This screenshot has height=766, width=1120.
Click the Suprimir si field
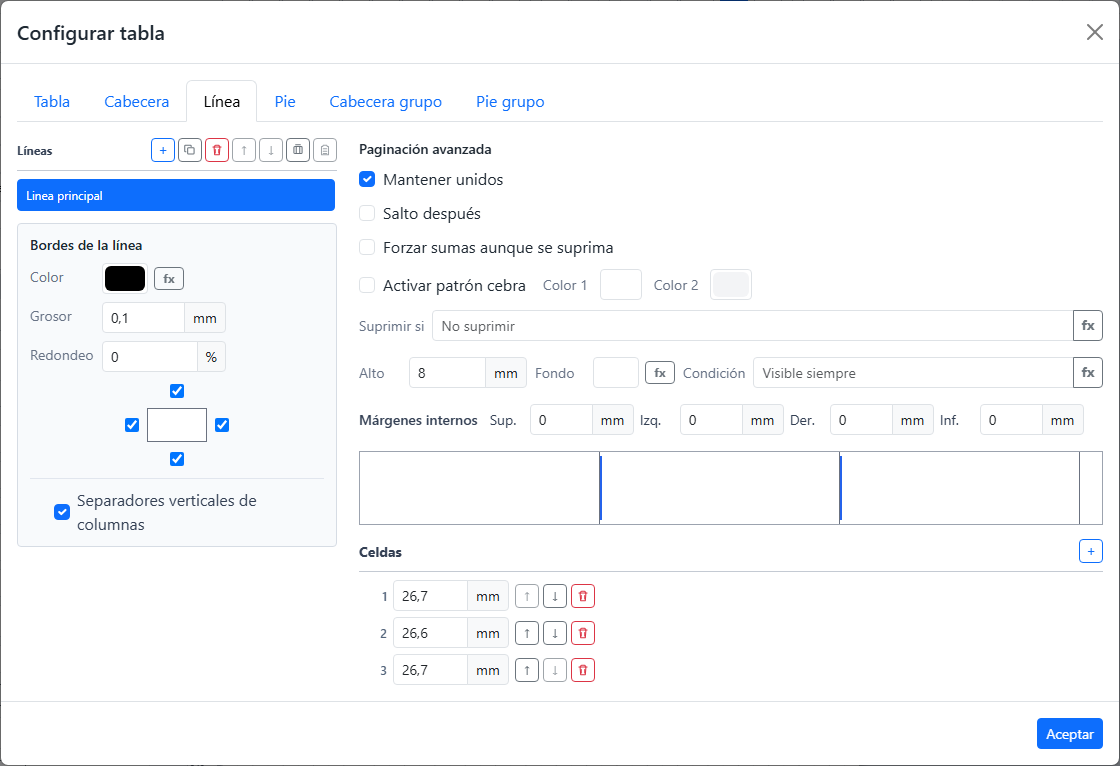[x=753, y=326]
